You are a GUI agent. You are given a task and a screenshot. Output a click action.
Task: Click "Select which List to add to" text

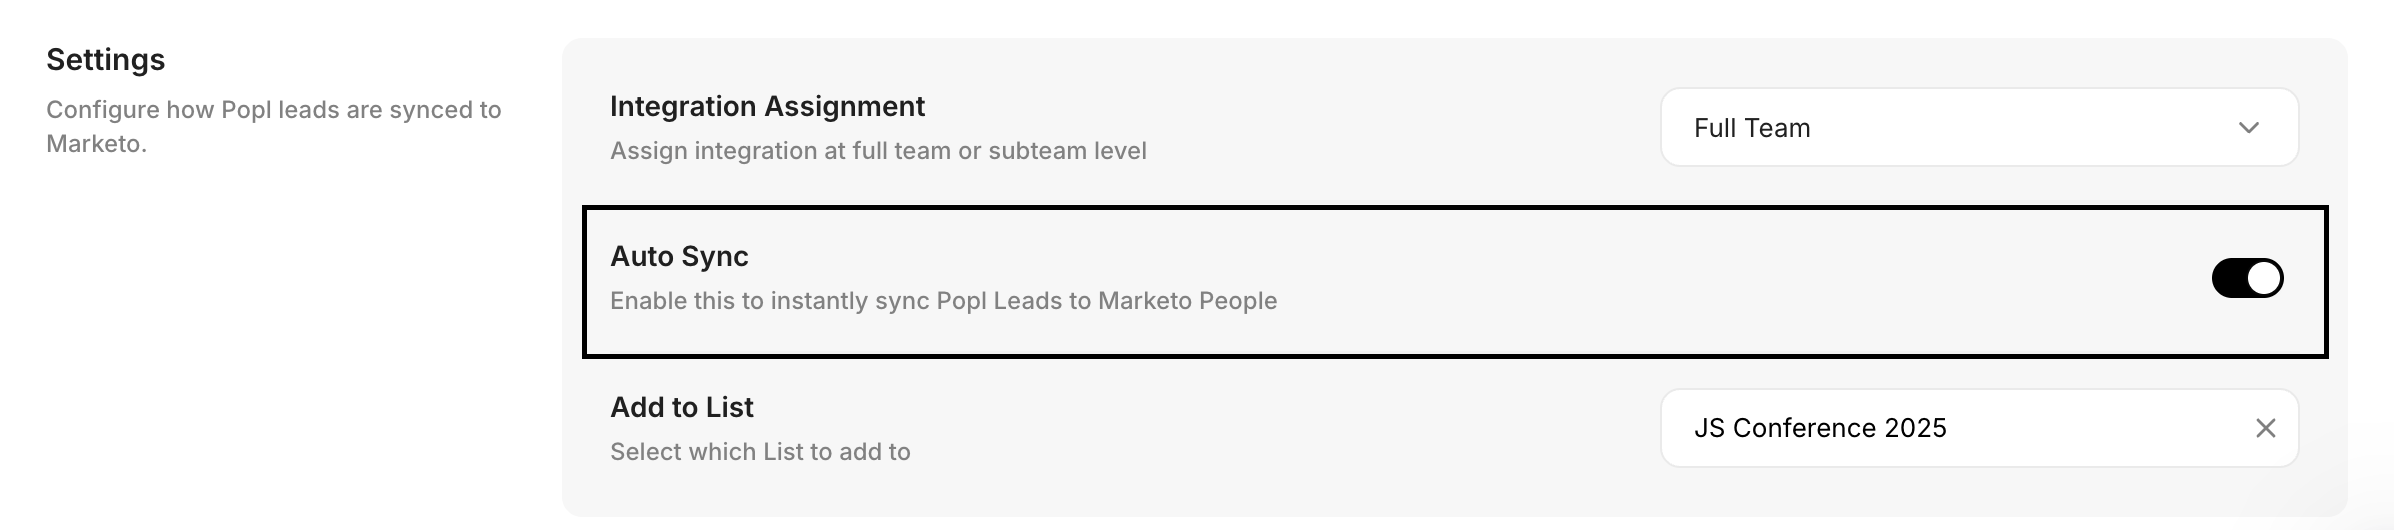(760, 452)
